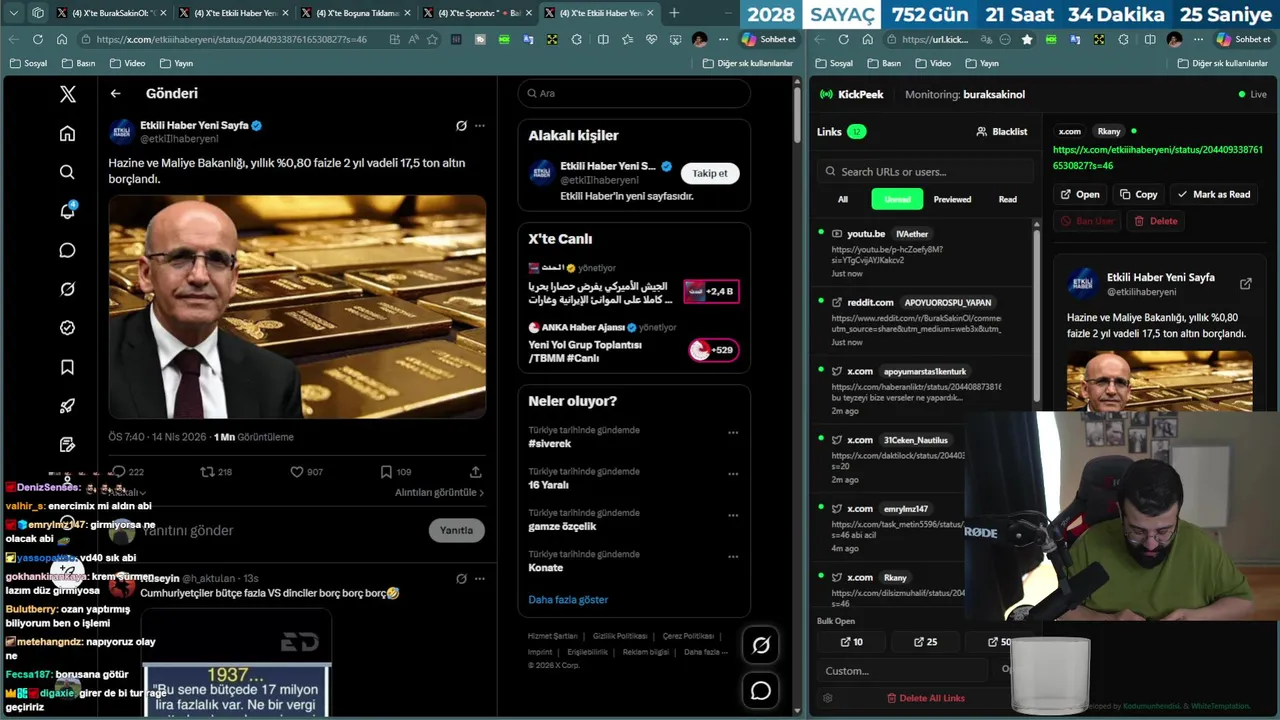This screenshot has width=1280, height=720.
Task: Click the Copy button in KickPeek
Action: (1139, 194)
